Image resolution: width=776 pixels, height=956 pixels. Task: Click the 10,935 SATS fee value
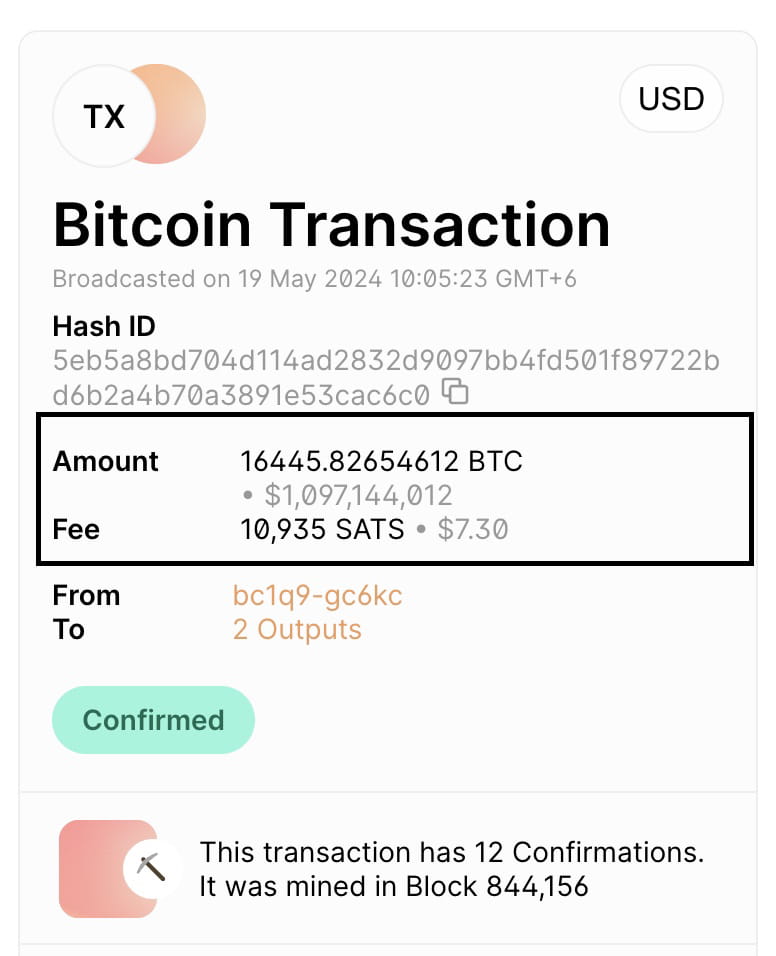(322, 529)
